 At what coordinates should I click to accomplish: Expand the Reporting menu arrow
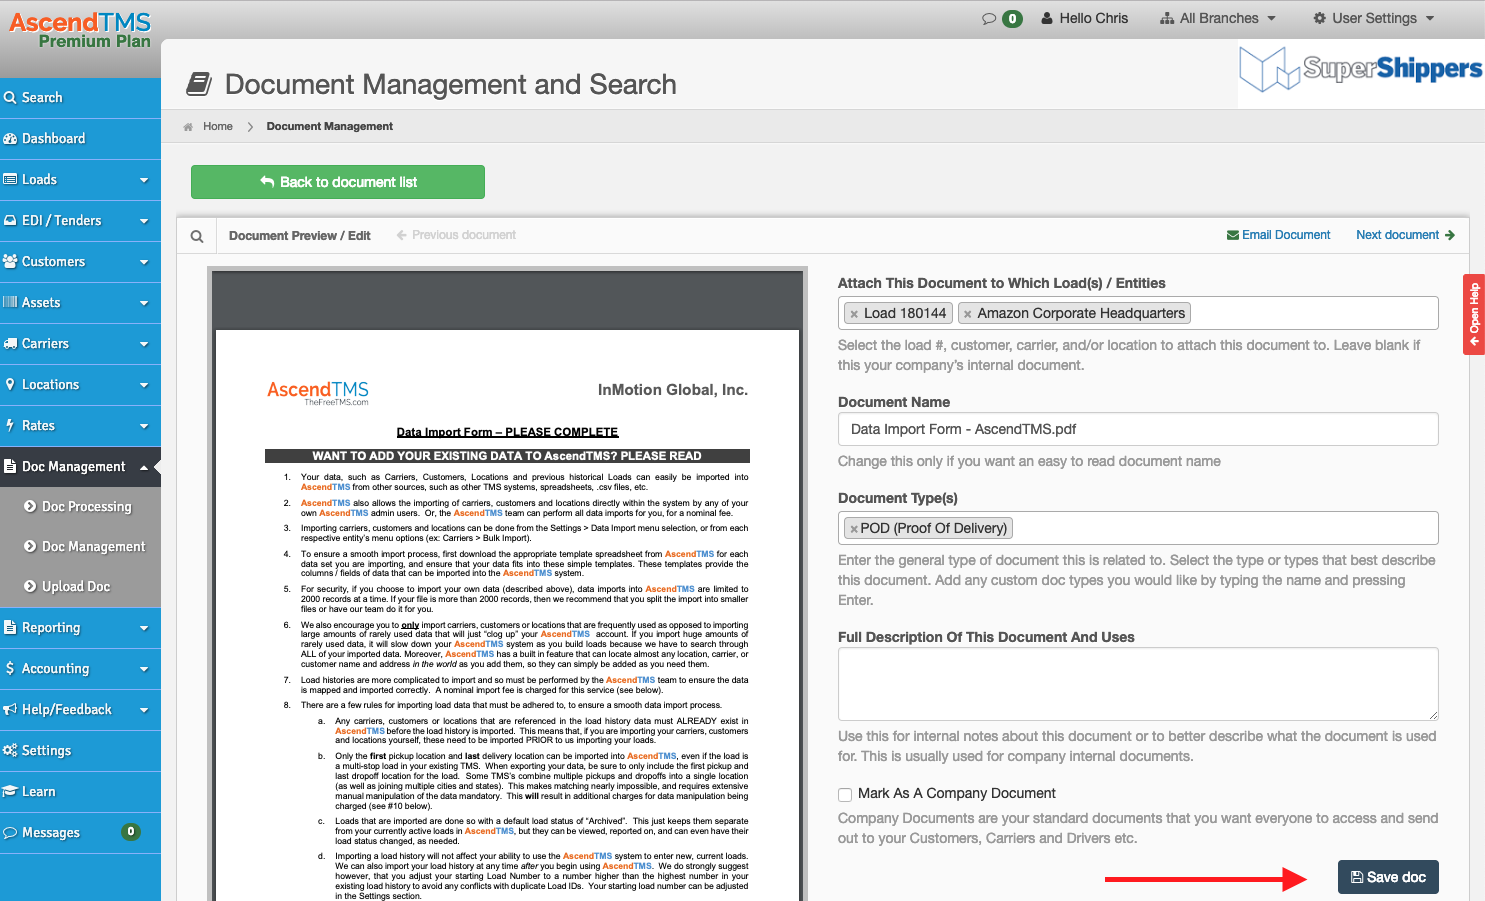[144, 628]
